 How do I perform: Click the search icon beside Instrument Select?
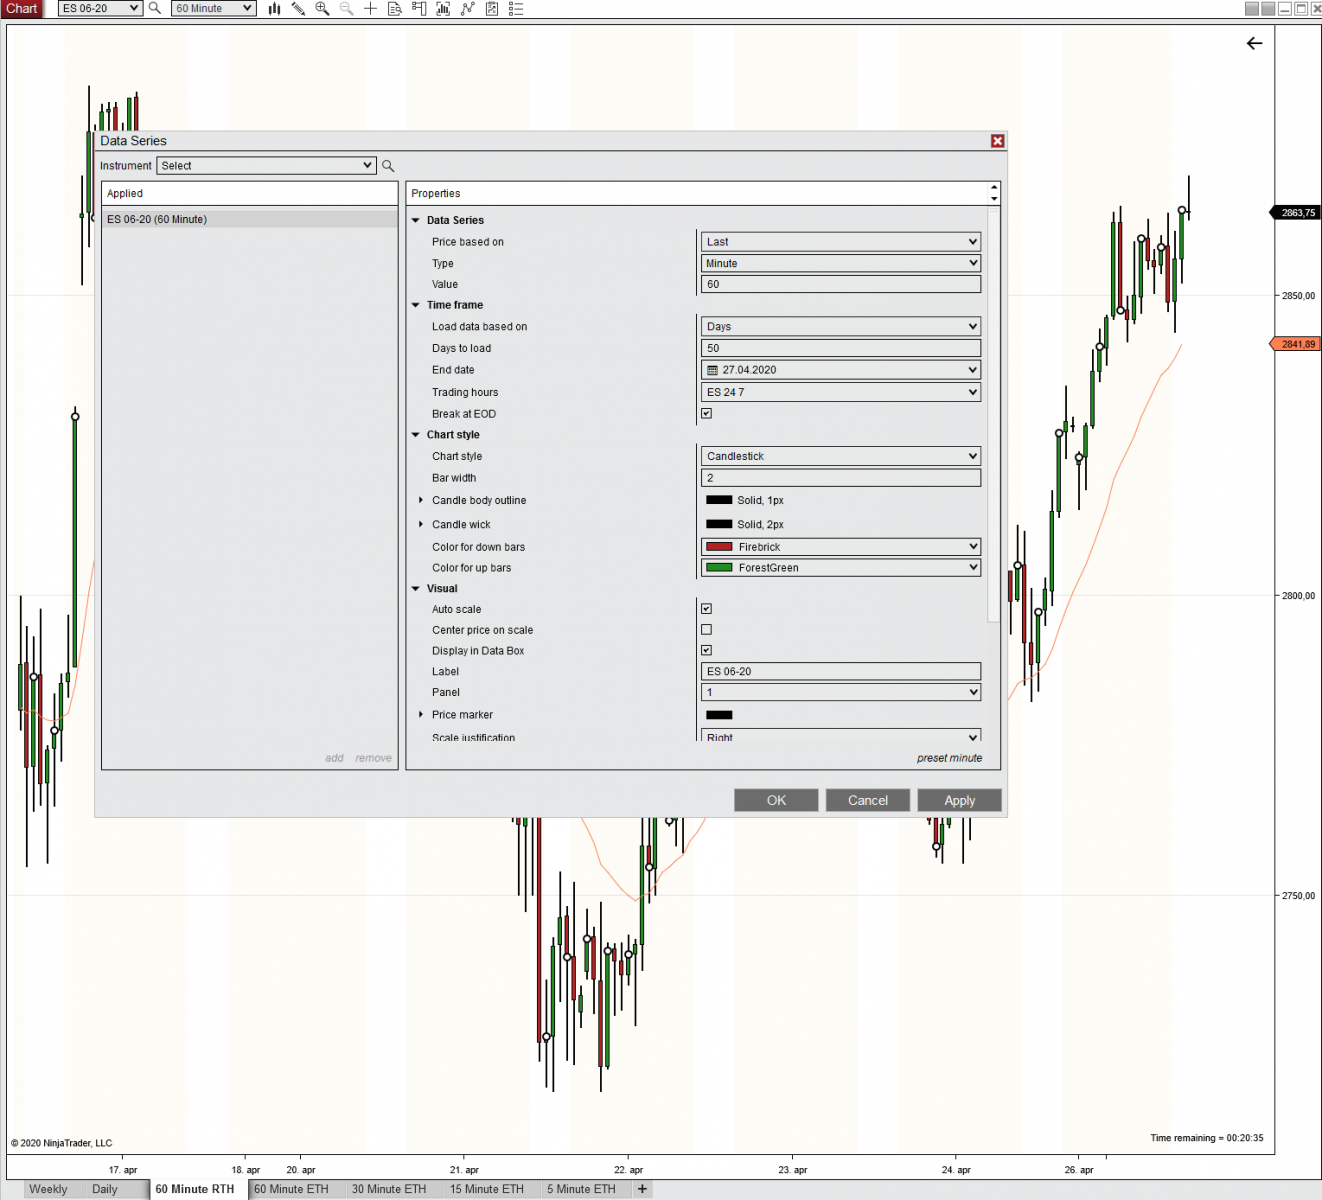point(388,166)
